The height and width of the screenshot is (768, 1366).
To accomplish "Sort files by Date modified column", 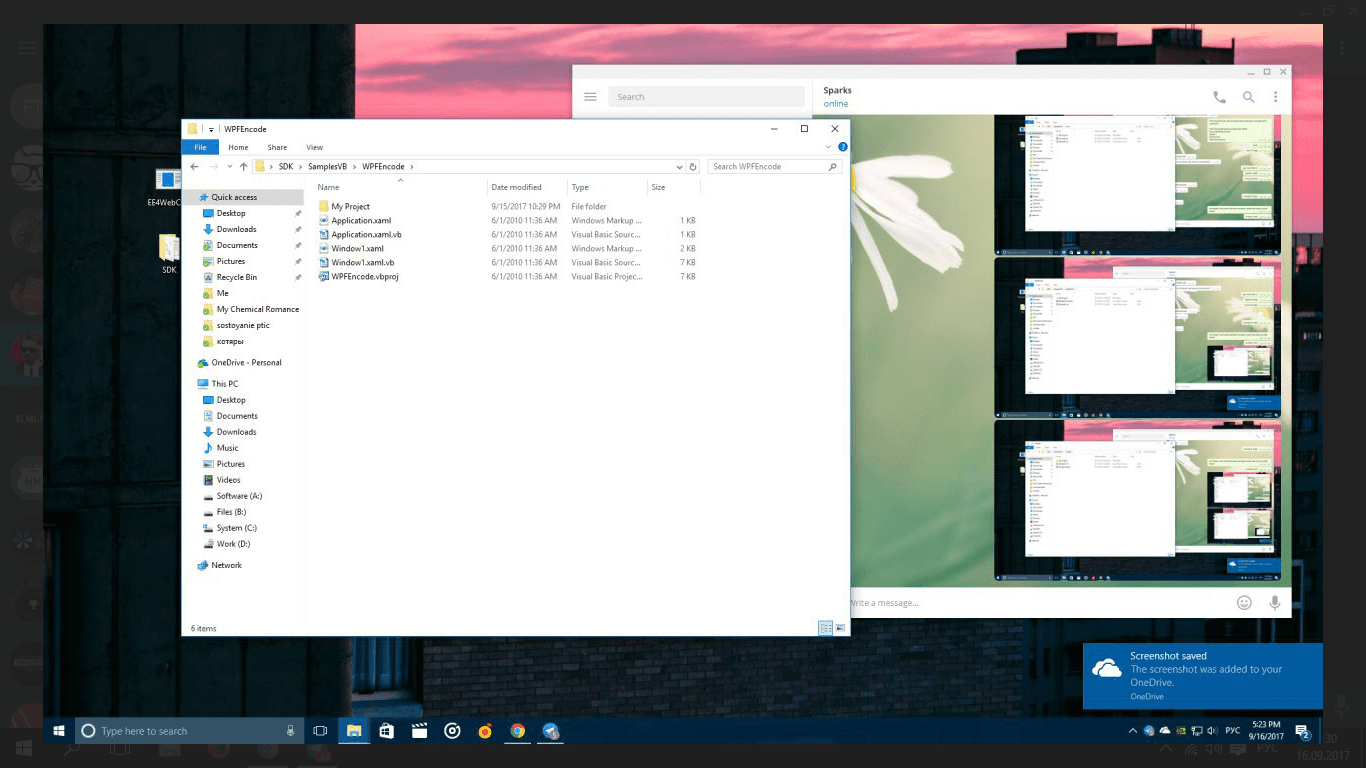I will click(516, 187).
